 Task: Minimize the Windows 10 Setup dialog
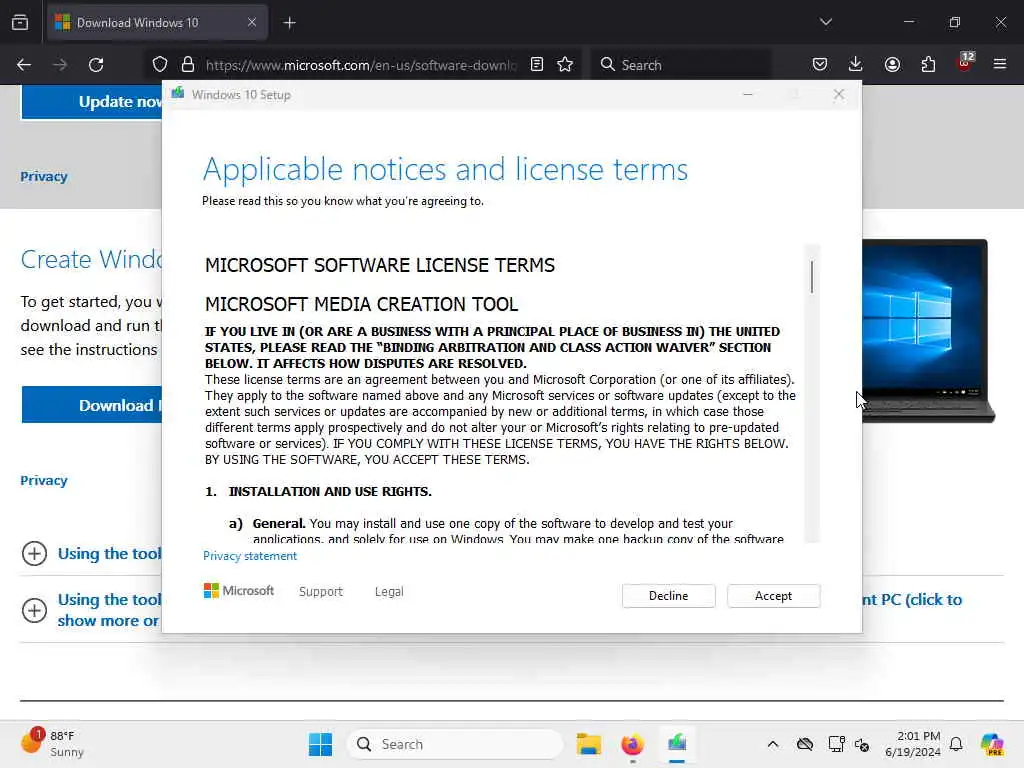748,95
